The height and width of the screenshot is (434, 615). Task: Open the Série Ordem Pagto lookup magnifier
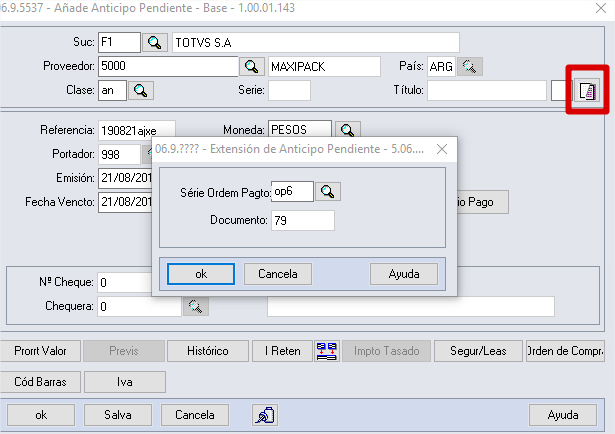pos(328,191)
